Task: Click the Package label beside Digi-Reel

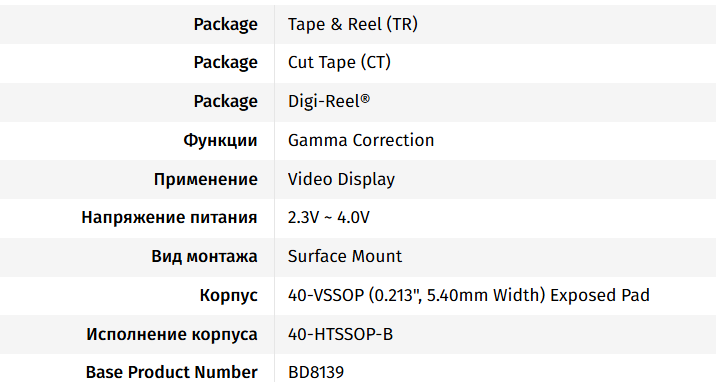Action: pyautogui.click(x=226, y=101)
